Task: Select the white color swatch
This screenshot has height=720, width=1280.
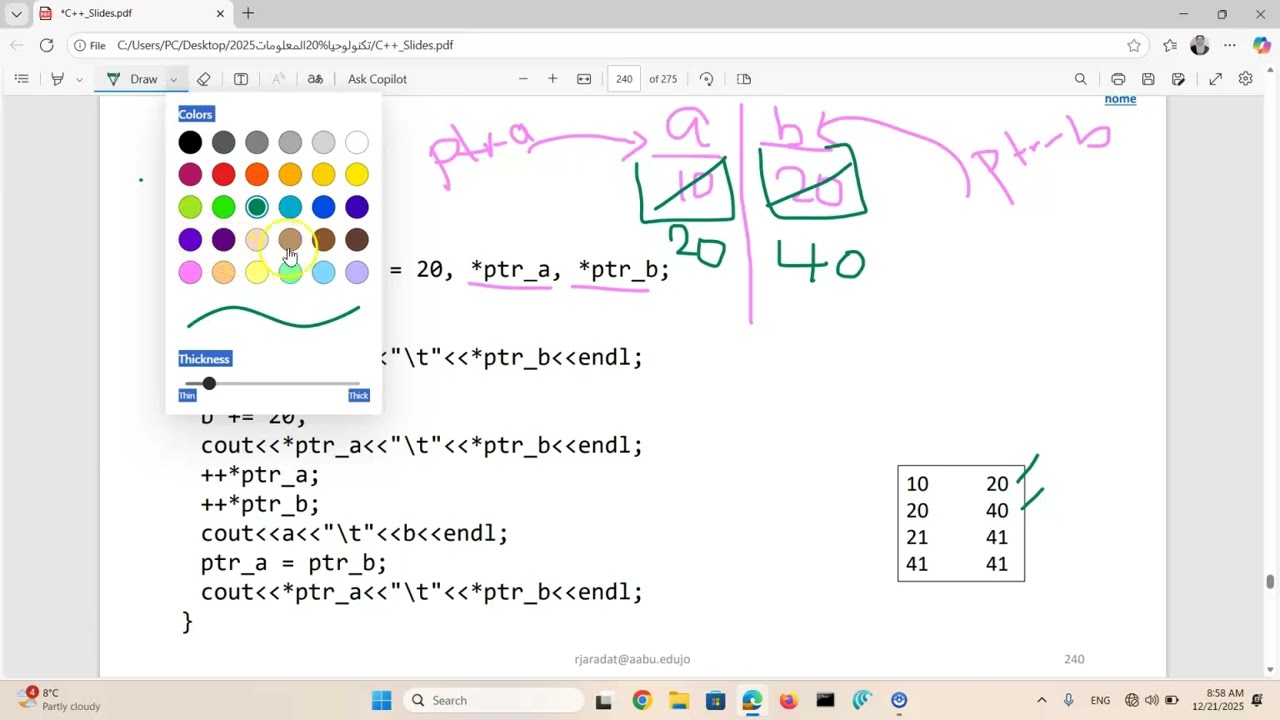Action: (x=357, y=143)
